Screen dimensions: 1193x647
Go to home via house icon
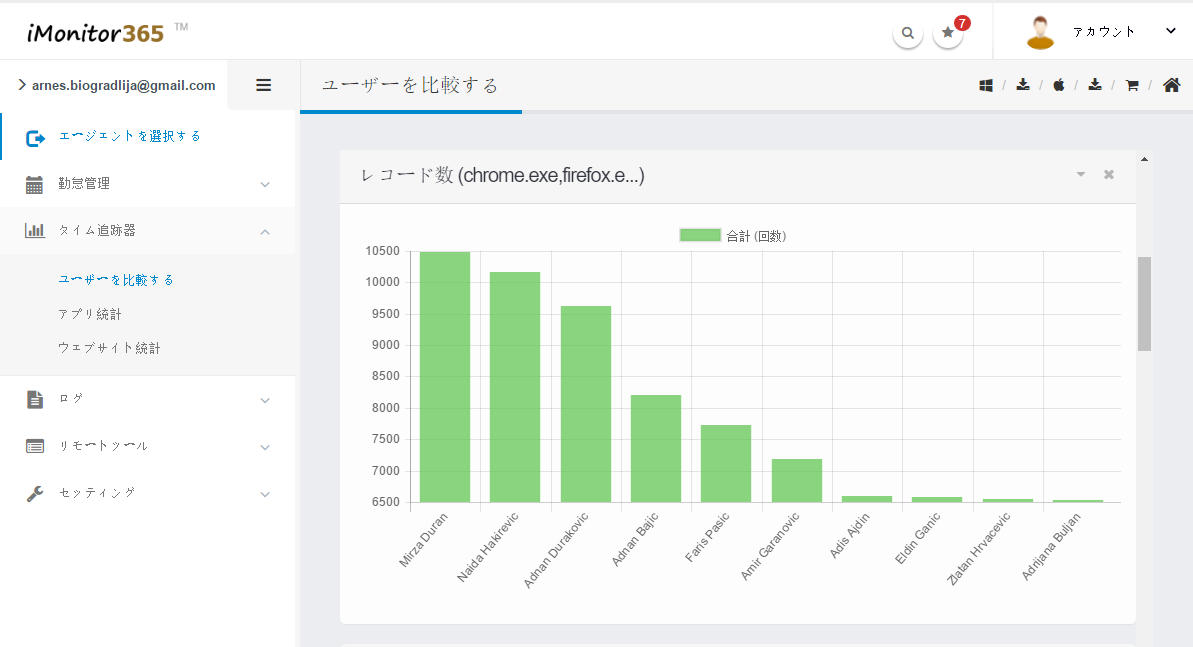click(x=1172, y=86)
